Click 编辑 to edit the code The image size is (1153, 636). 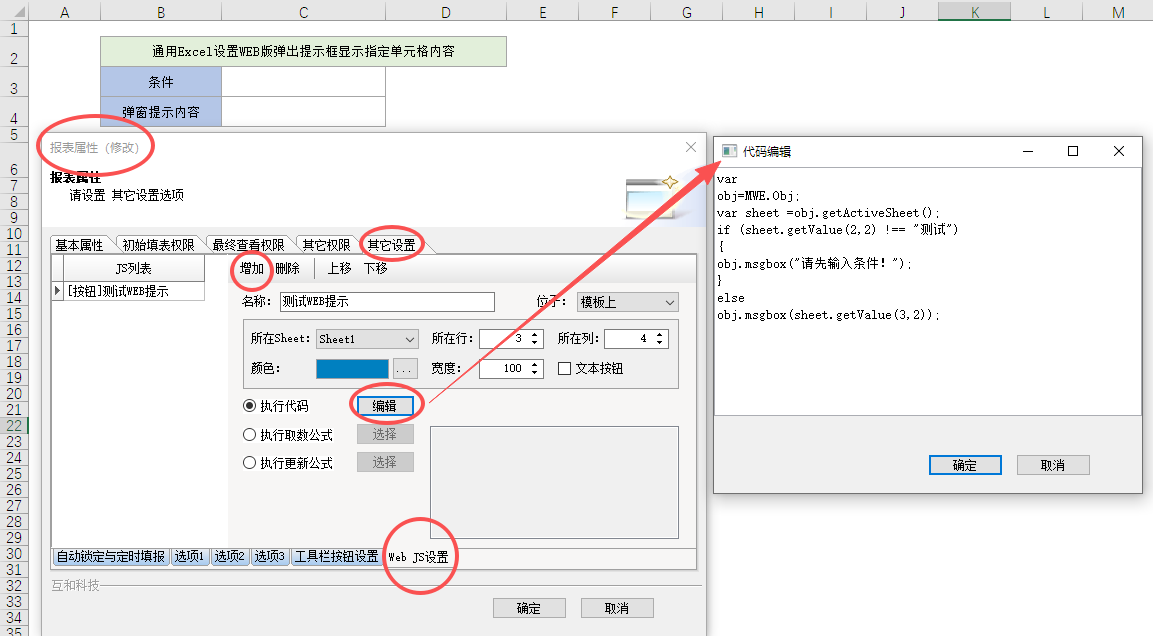[385, 406]
